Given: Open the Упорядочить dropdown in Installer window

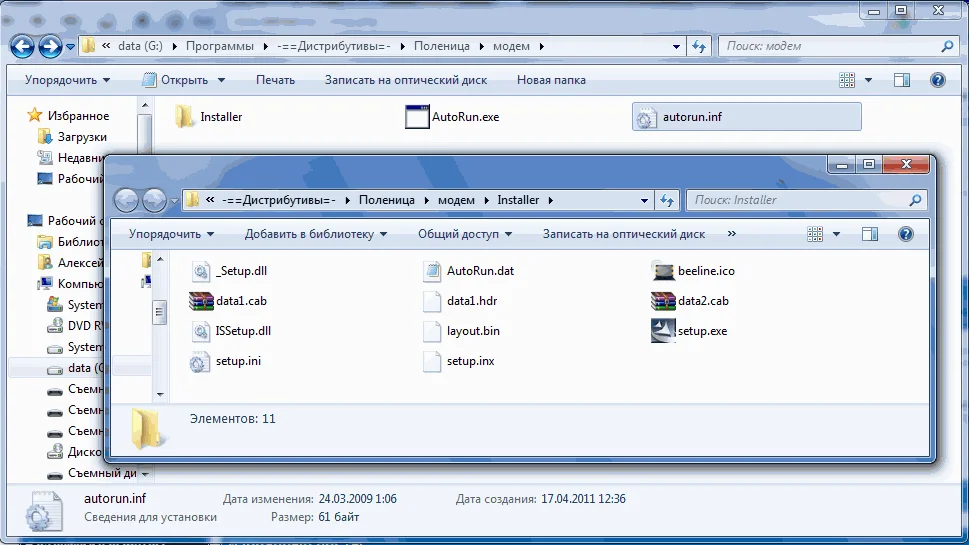Looking at the screenshot, I should 171,234.
